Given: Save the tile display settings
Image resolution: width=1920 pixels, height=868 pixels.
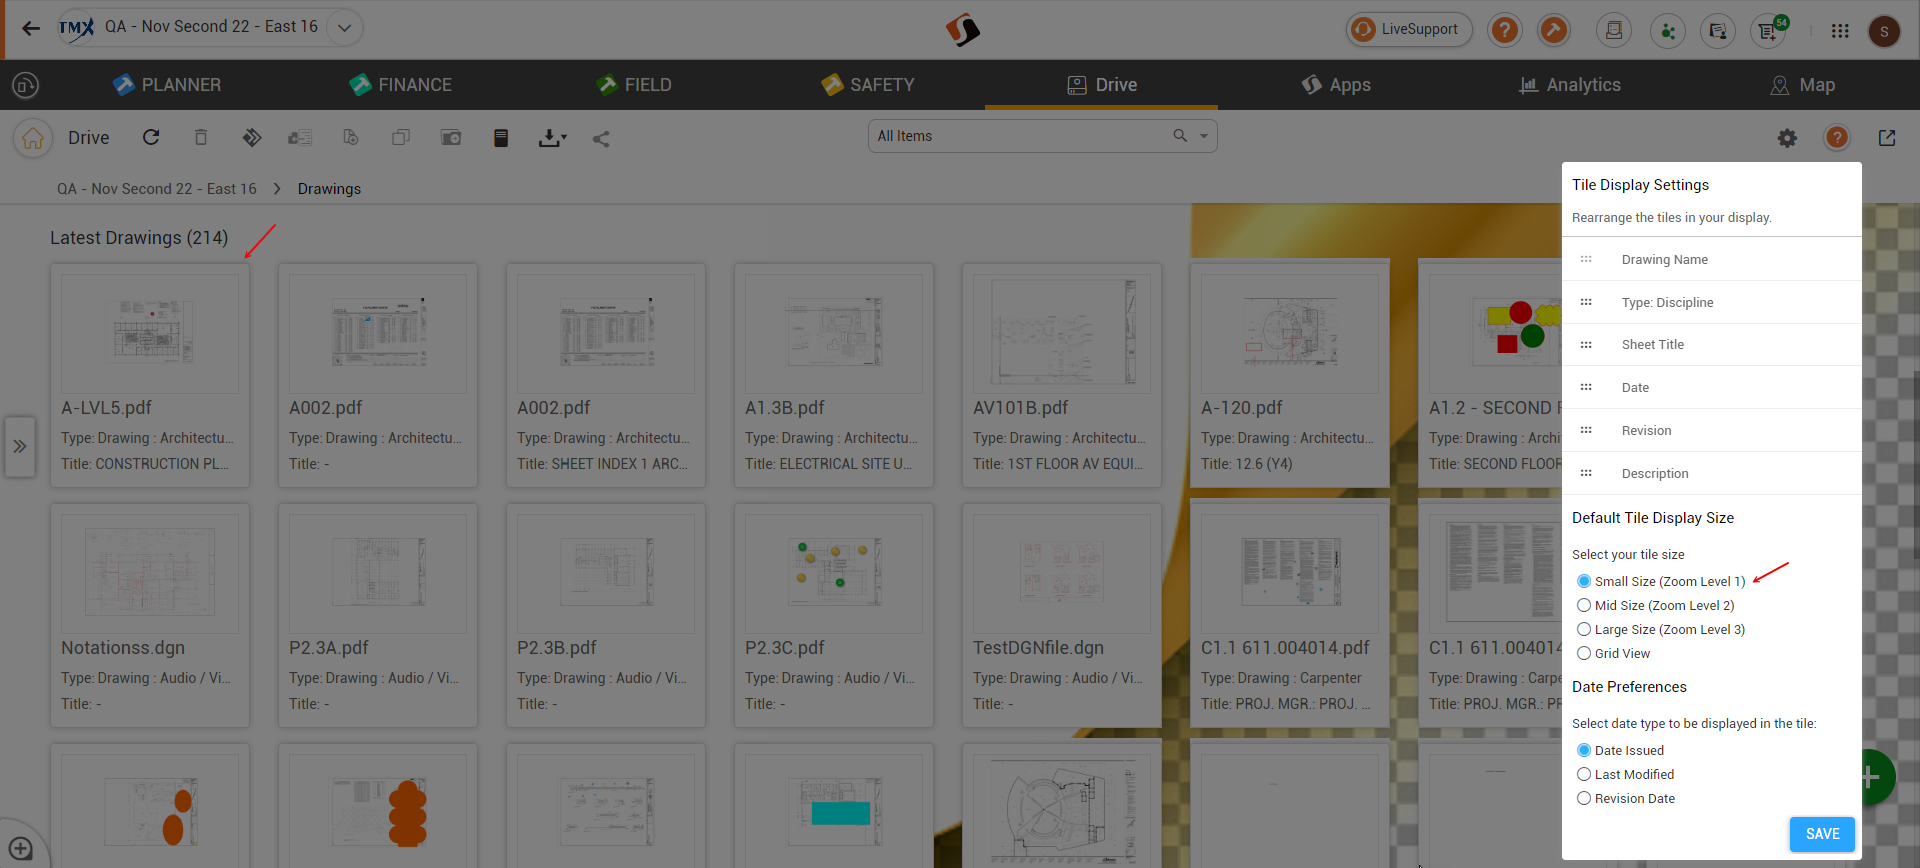Looking at the screenshot, I should click(1822, 834).
